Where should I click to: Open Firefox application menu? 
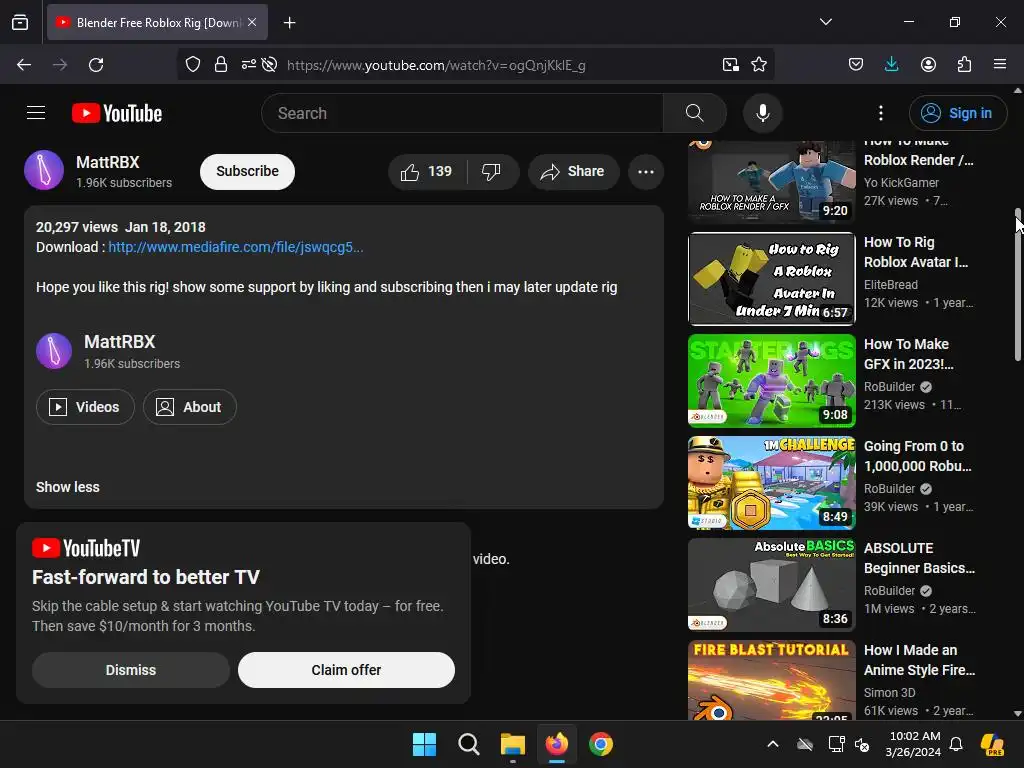pos(1000,65)
